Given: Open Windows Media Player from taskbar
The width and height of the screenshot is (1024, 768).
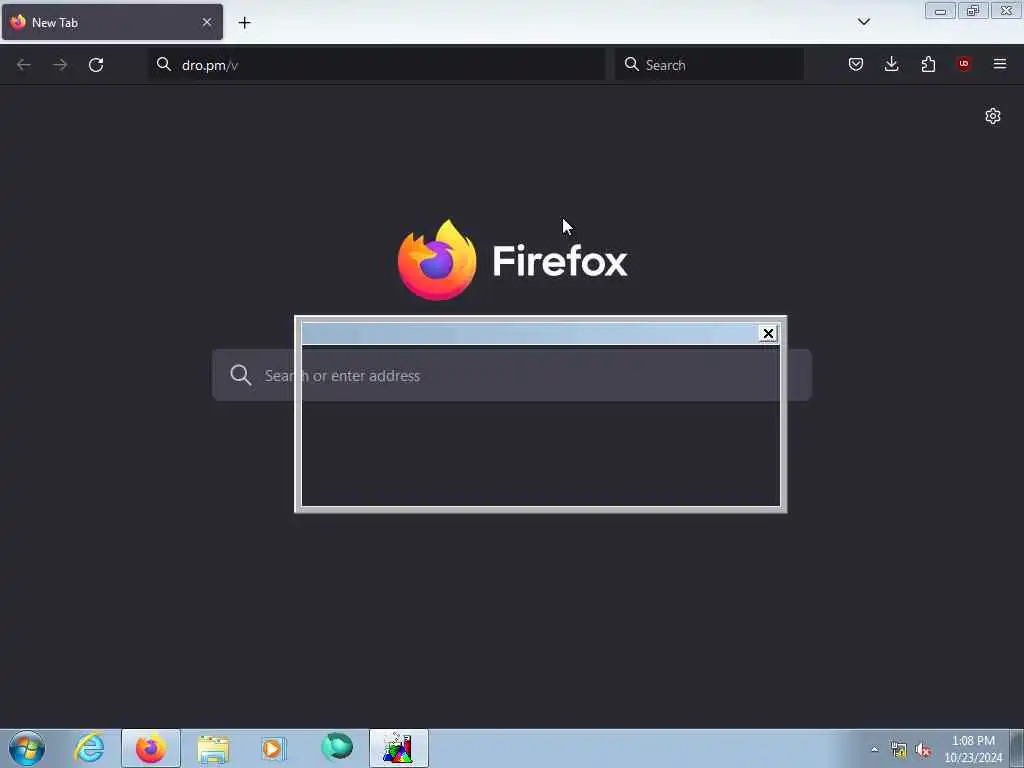Looking at the screenshot, I should coord(274,748).
